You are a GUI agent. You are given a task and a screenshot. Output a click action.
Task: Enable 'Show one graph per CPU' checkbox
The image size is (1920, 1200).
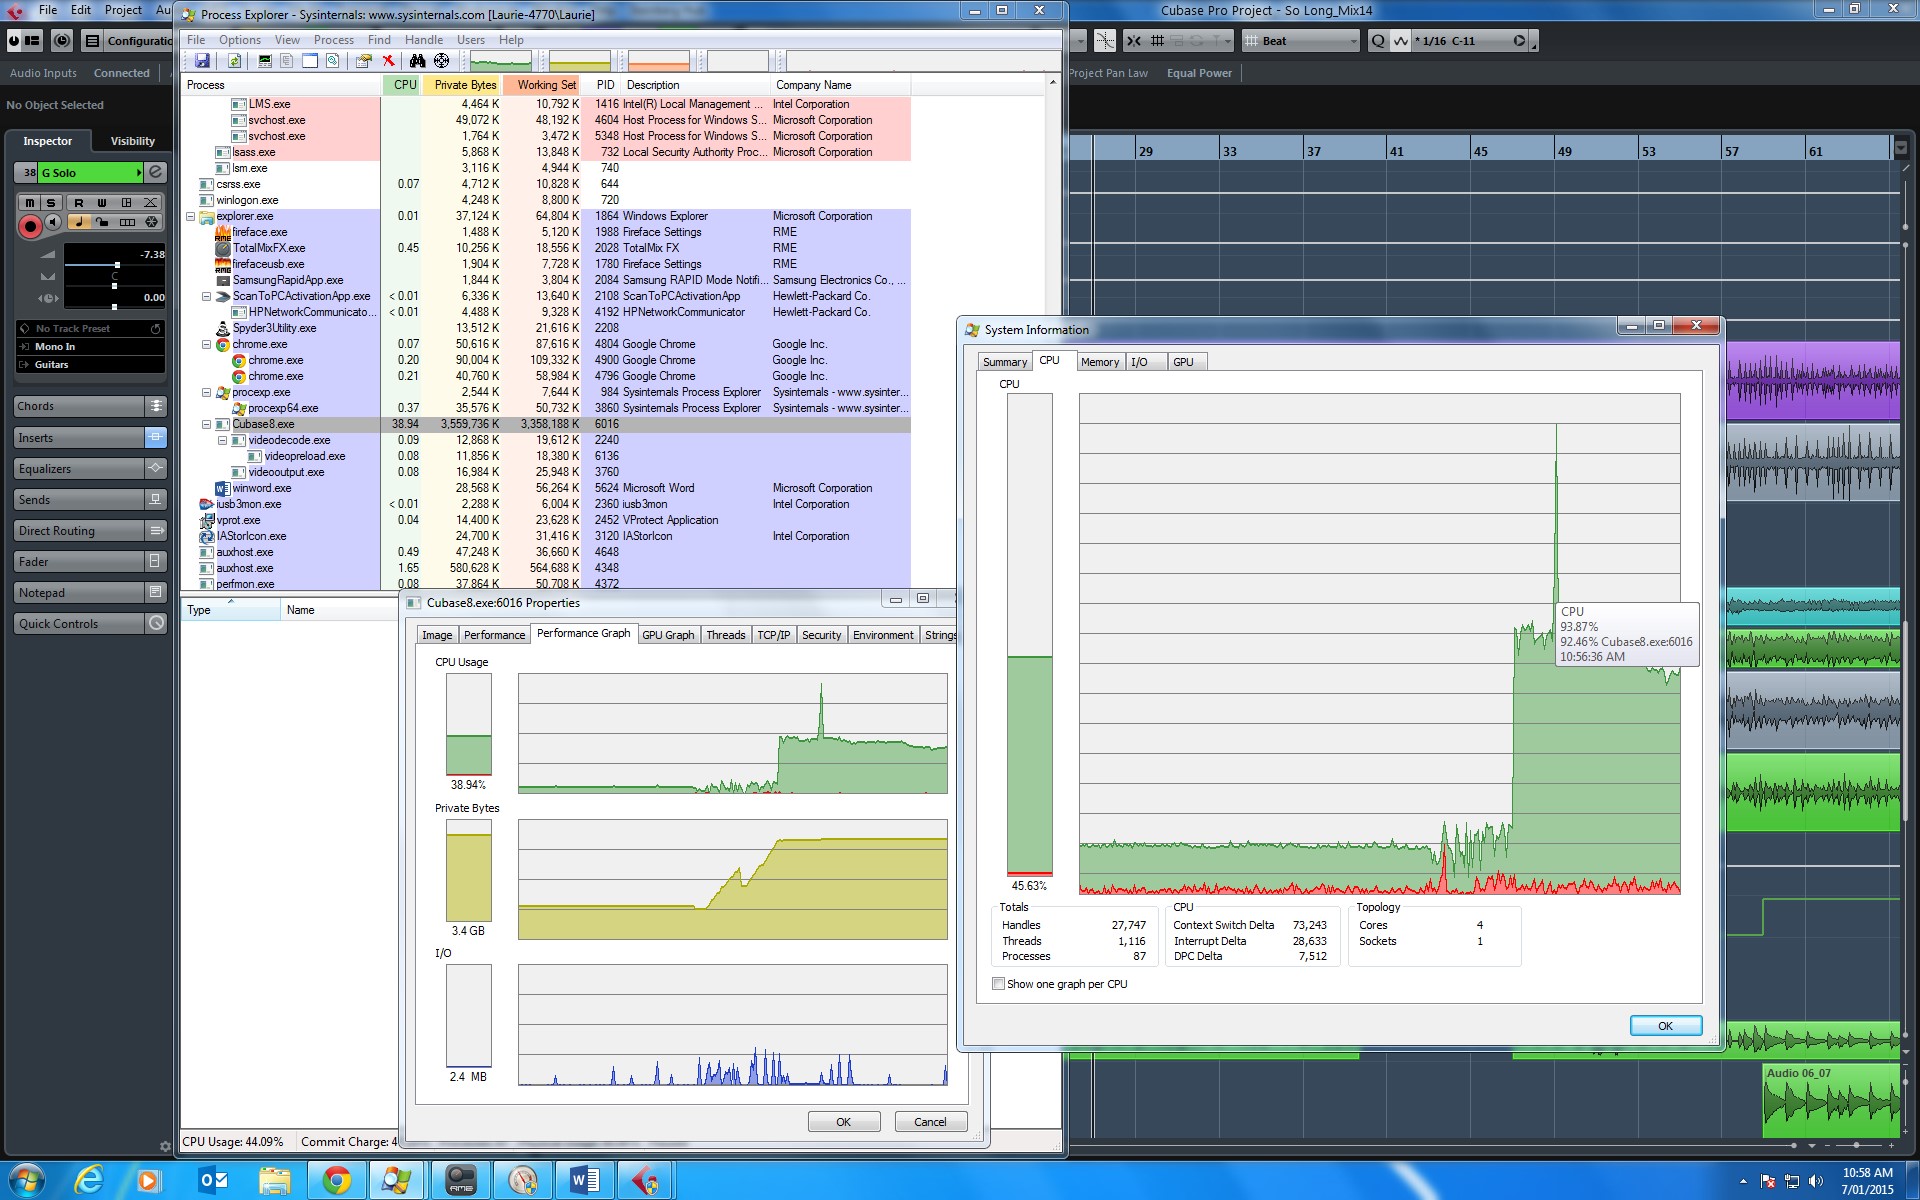998,984
